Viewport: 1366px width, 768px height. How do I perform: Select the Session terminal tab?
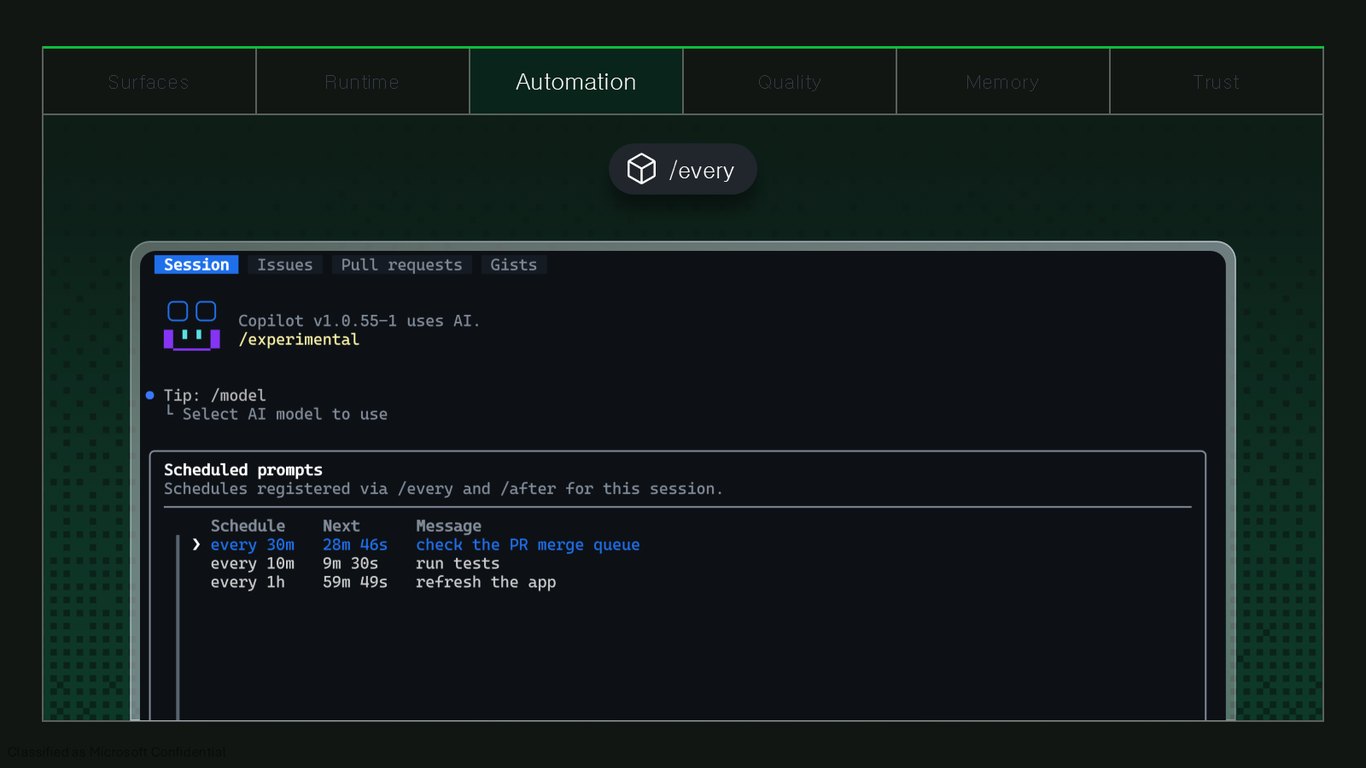[196, 265]
